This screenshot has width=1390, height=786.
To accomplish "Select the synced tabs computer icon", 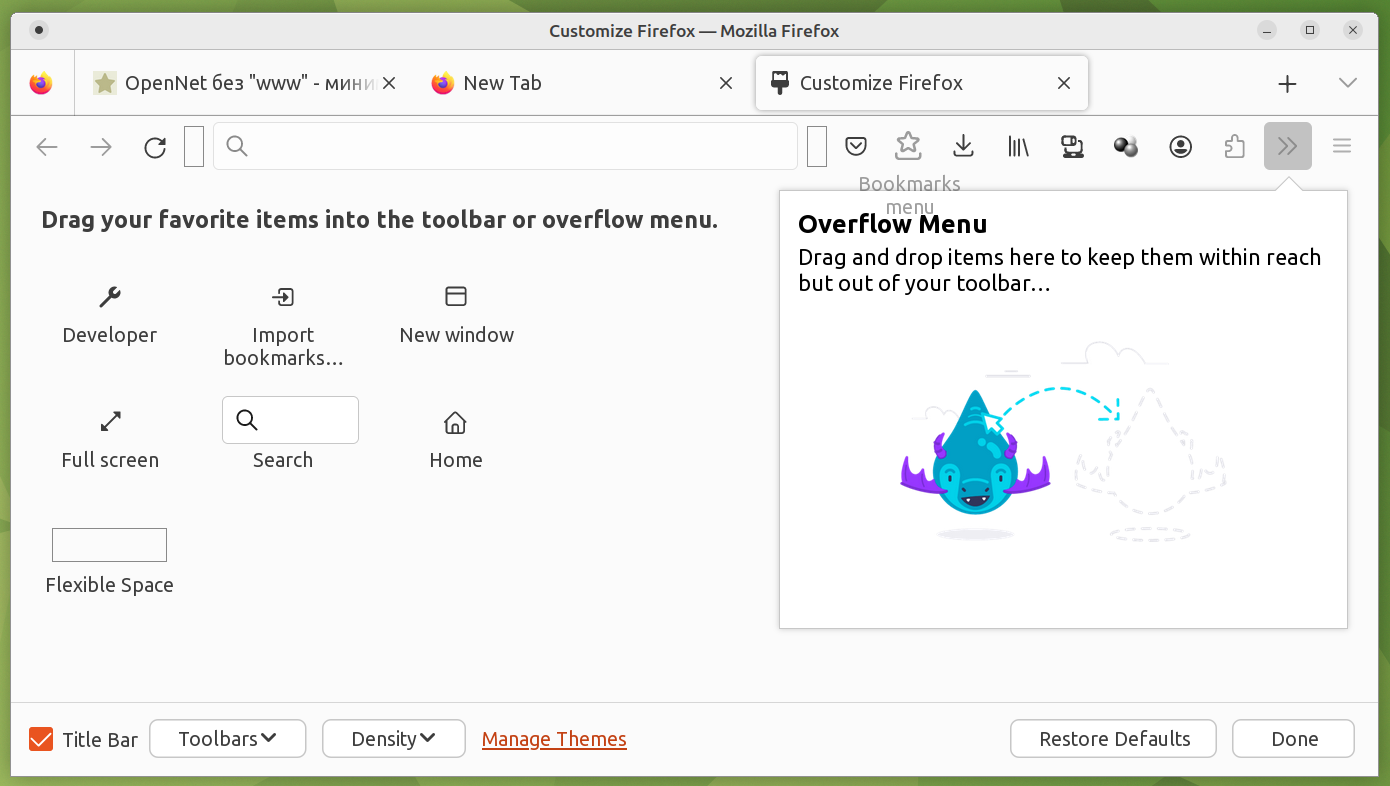I will pos(1072,146).
